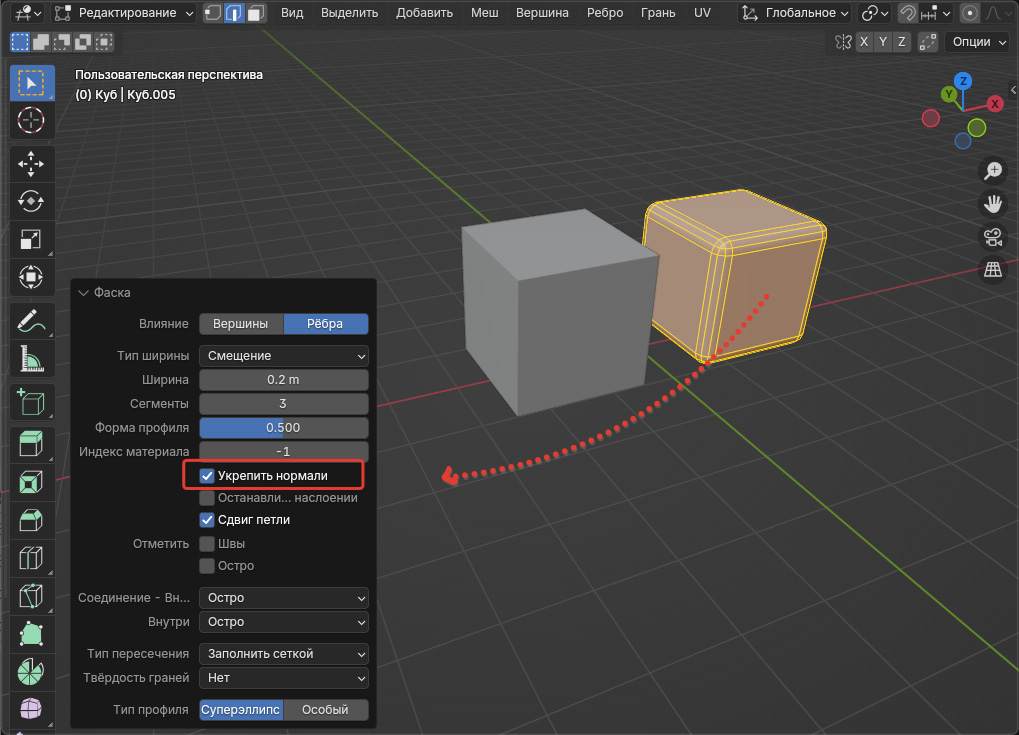The height and width of the screenshot is (735, 1019).
Task: Open the UV menu
Action: tap(702, 13)
